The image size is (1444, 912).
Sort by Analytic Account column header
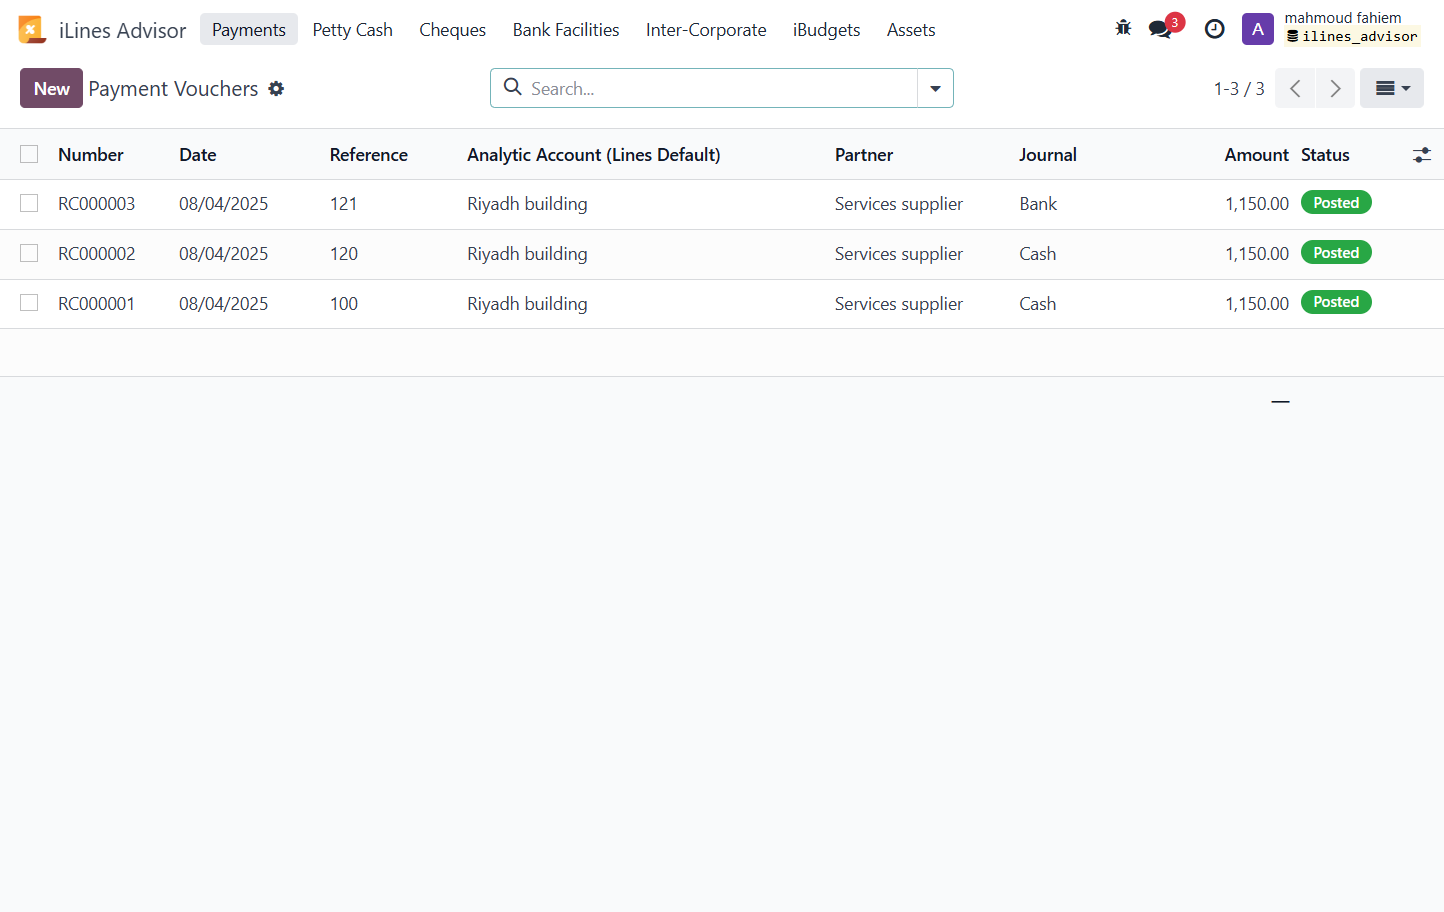(x=594, y=155)
